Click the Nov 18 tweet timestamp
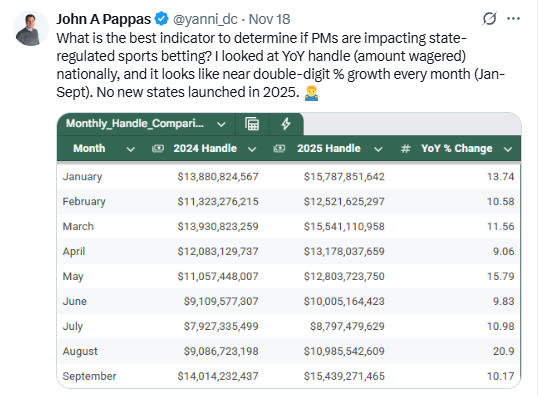This screenshot has height=396, width=540. click(x=269, y=19)
